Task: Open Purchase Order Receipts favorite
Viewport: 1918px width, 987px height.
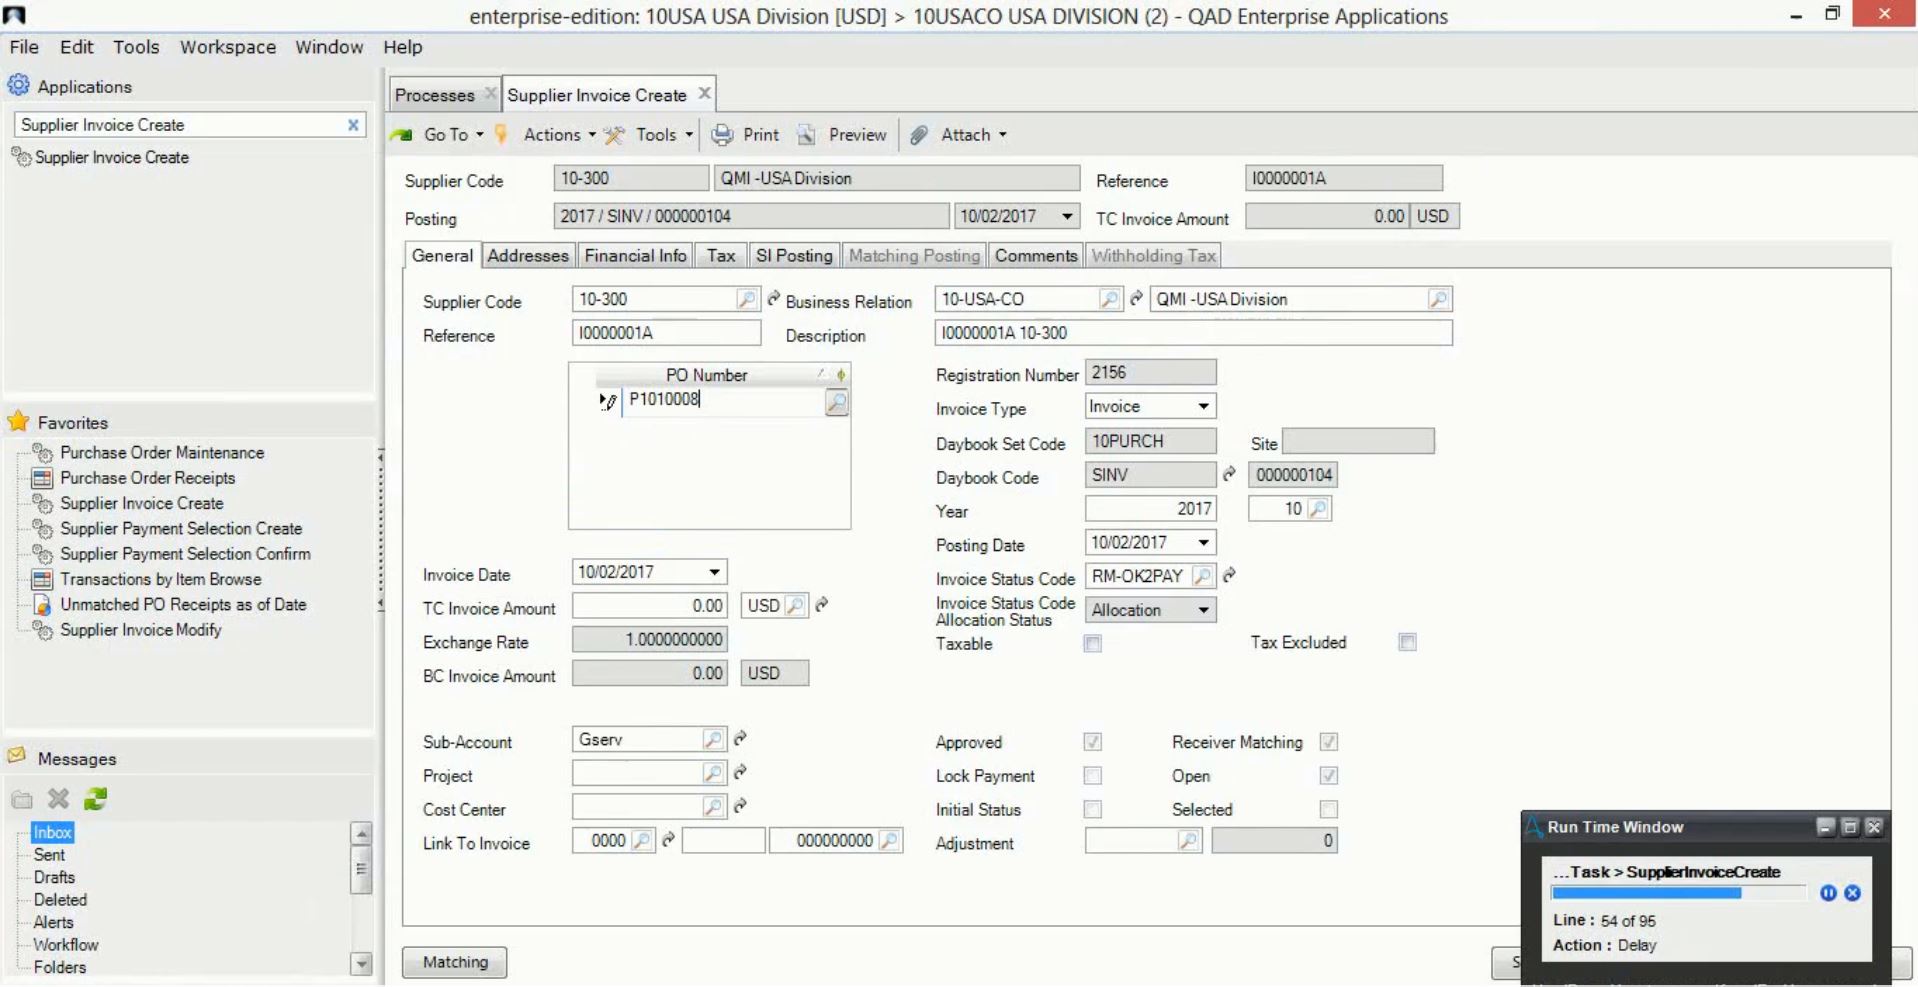Action: [147, 478]
